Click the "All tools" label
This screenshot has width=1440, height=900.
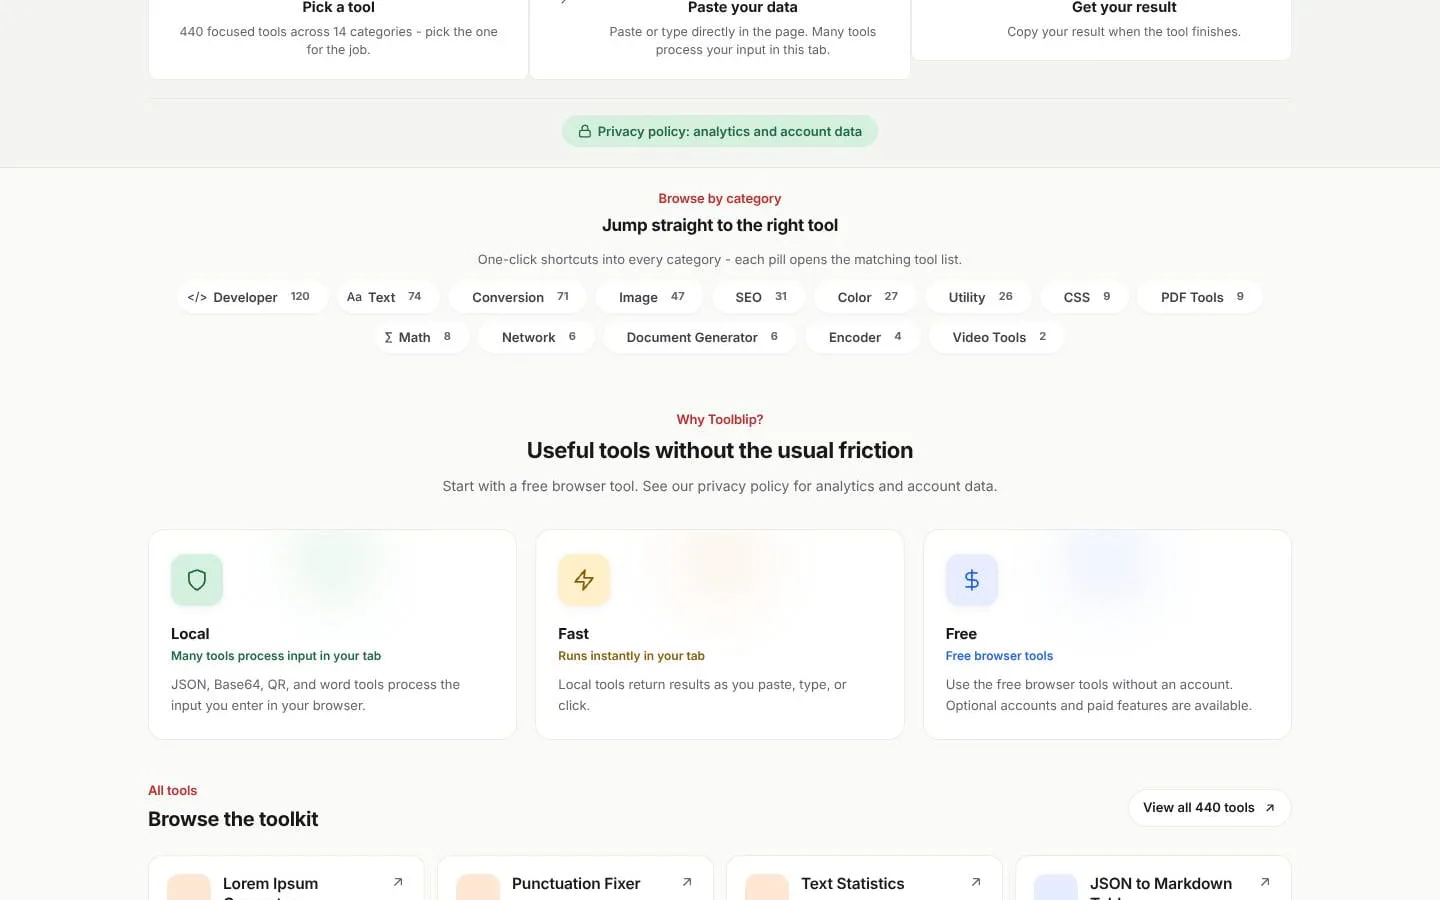tap(173, 790)
